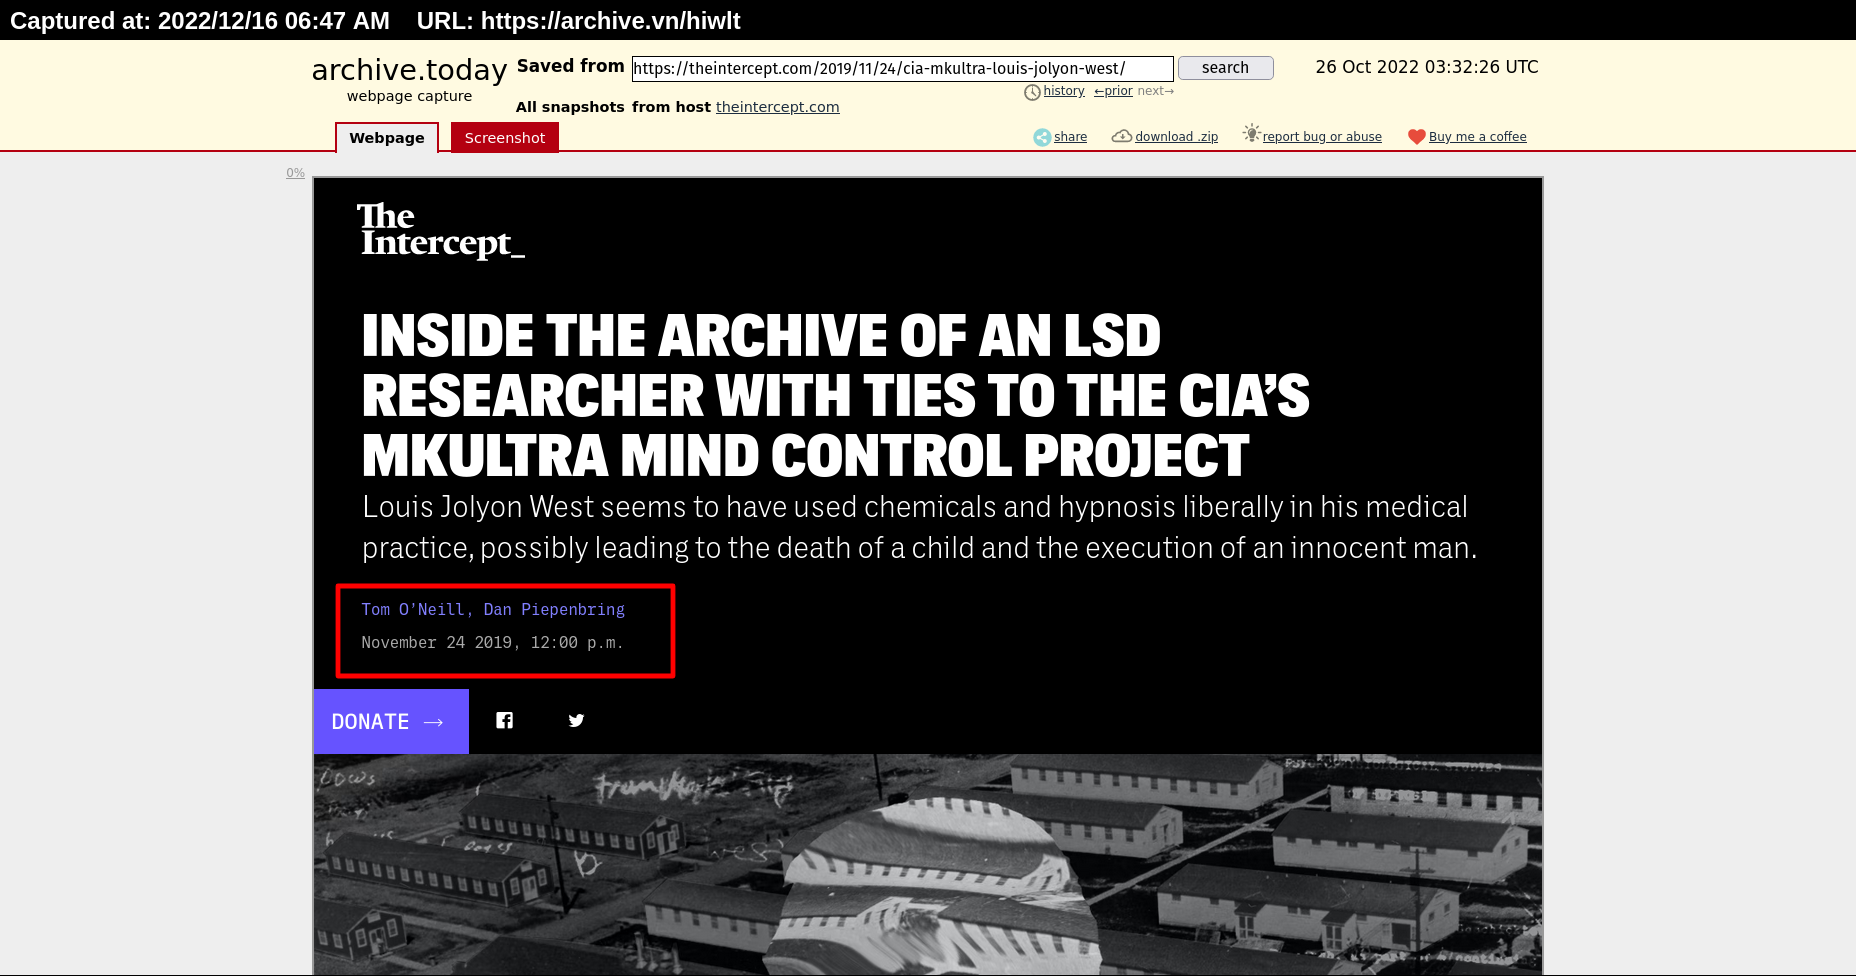This screenshot has width=1856, height=976.
Task: Click the archive.today title
Action: point(409,70)
